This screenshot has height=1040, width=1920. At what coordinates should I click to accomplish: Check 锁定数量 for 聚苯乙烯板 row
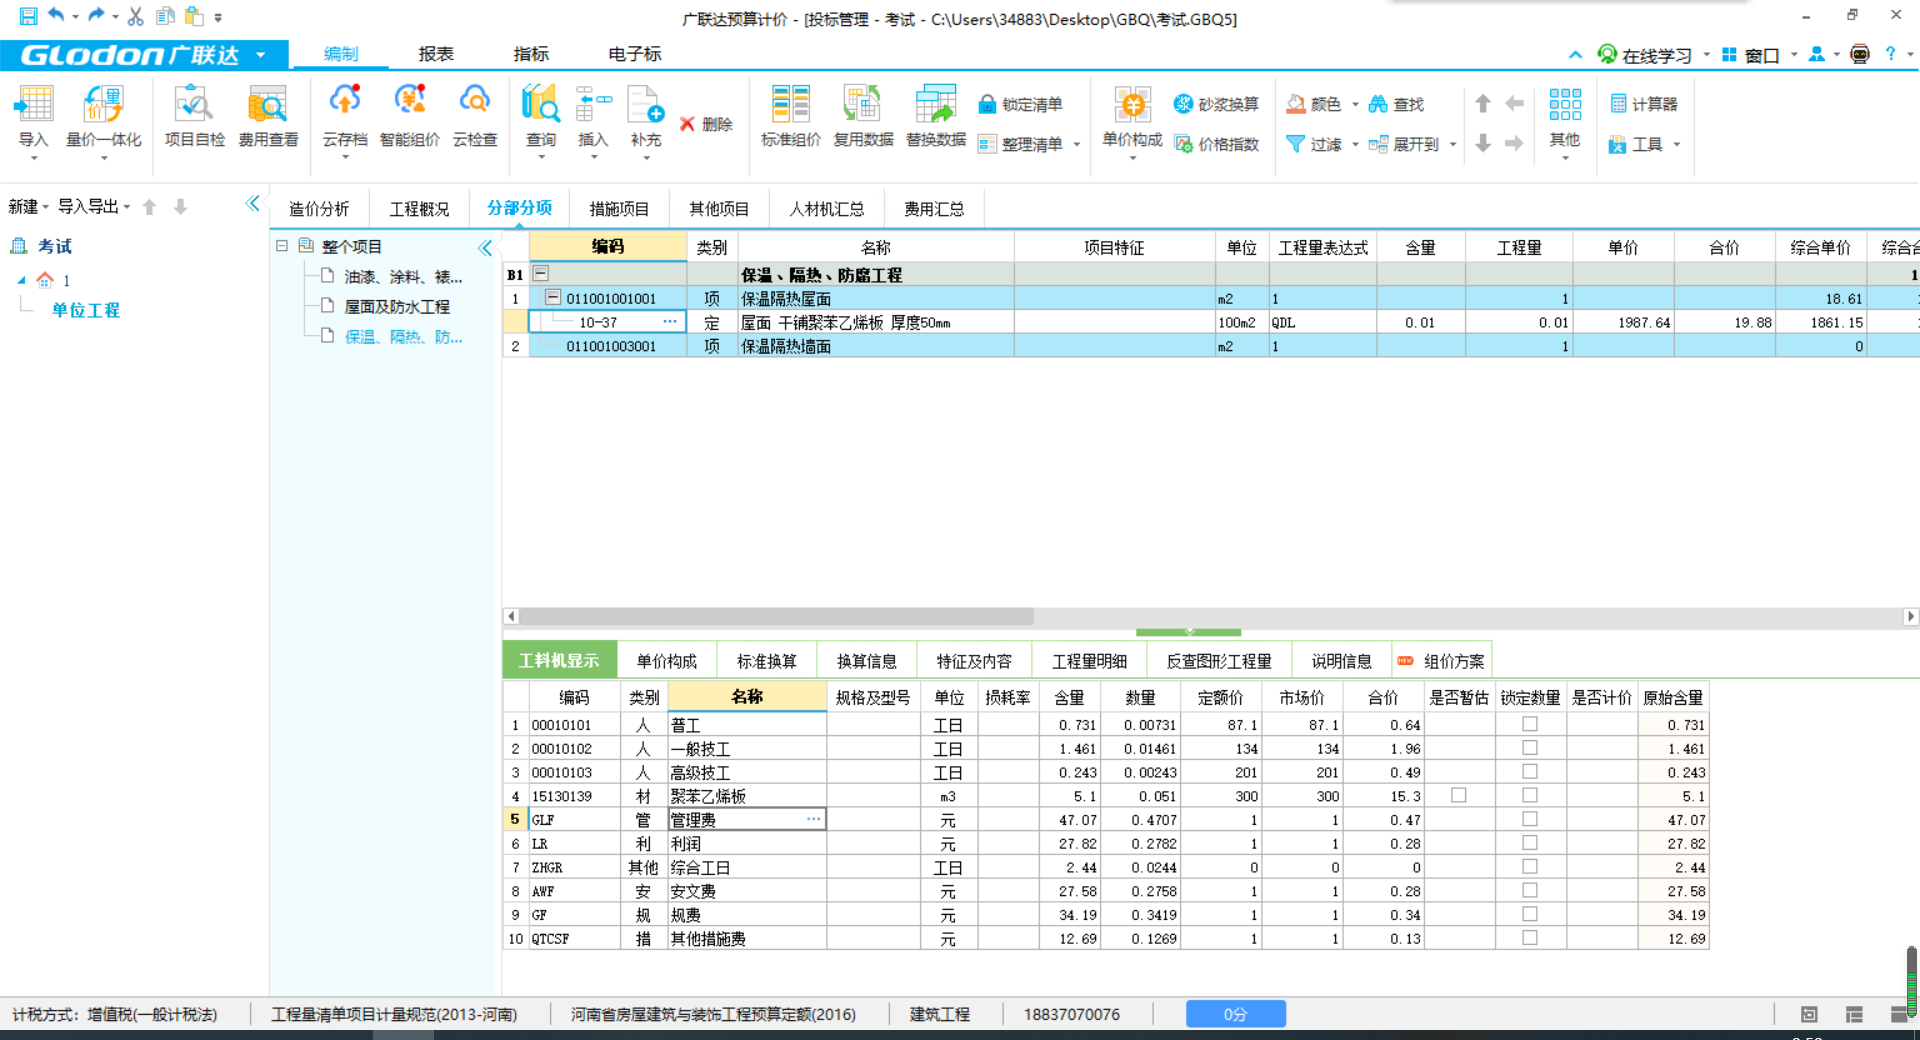[x=1530, y=795]
